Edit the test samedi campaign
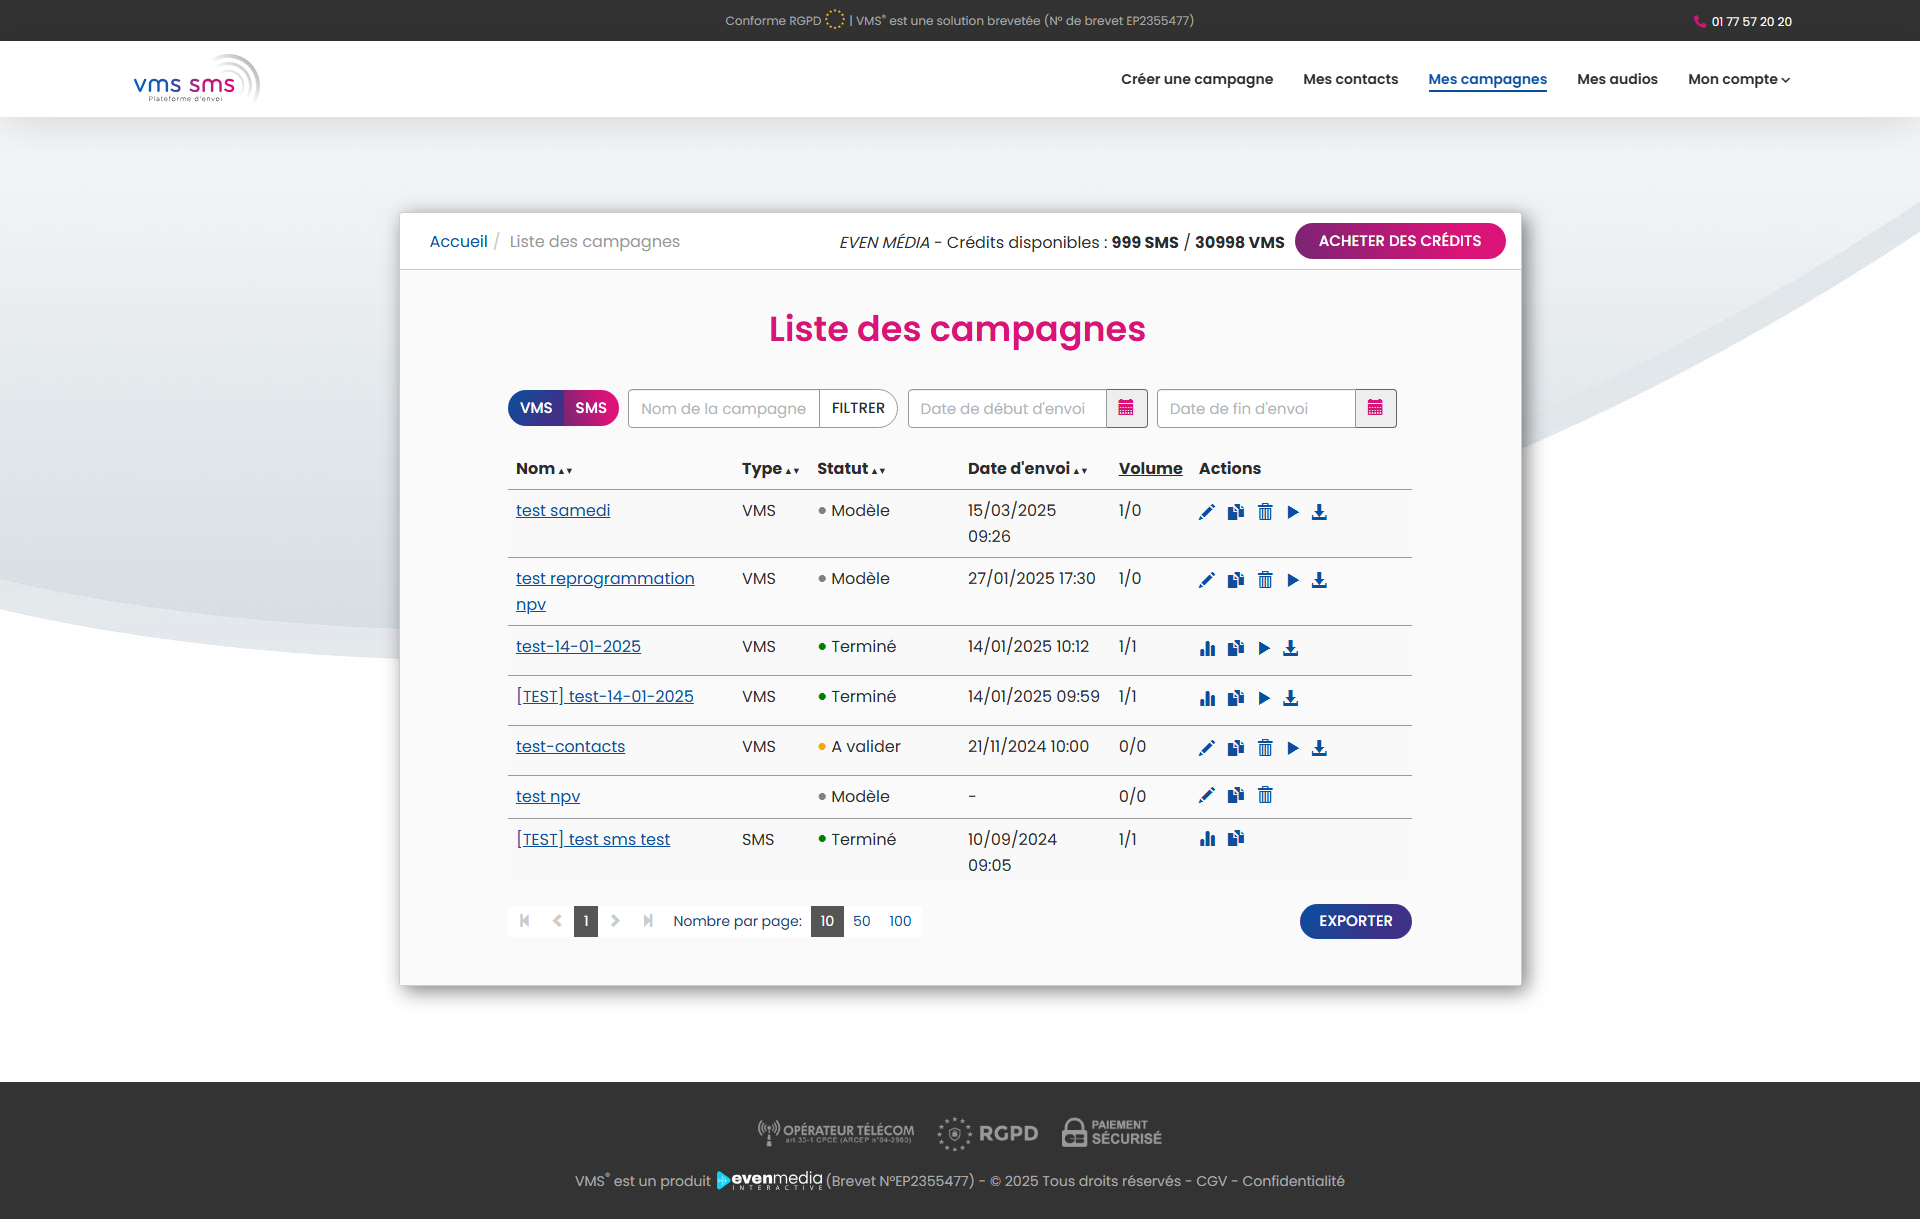This screenshot has width=1920, height=1219. (1207, 512)
